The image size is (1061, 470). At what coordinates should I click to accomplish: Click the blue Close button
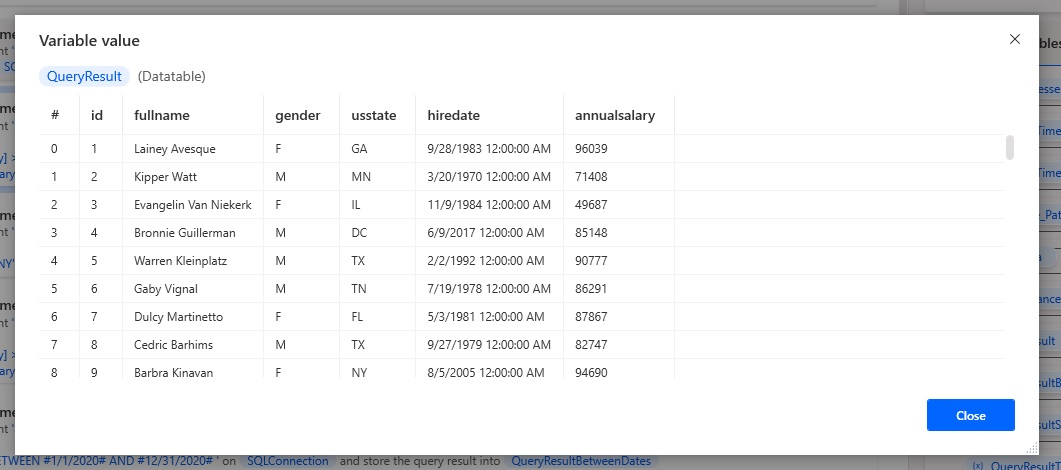coord(970,415)
